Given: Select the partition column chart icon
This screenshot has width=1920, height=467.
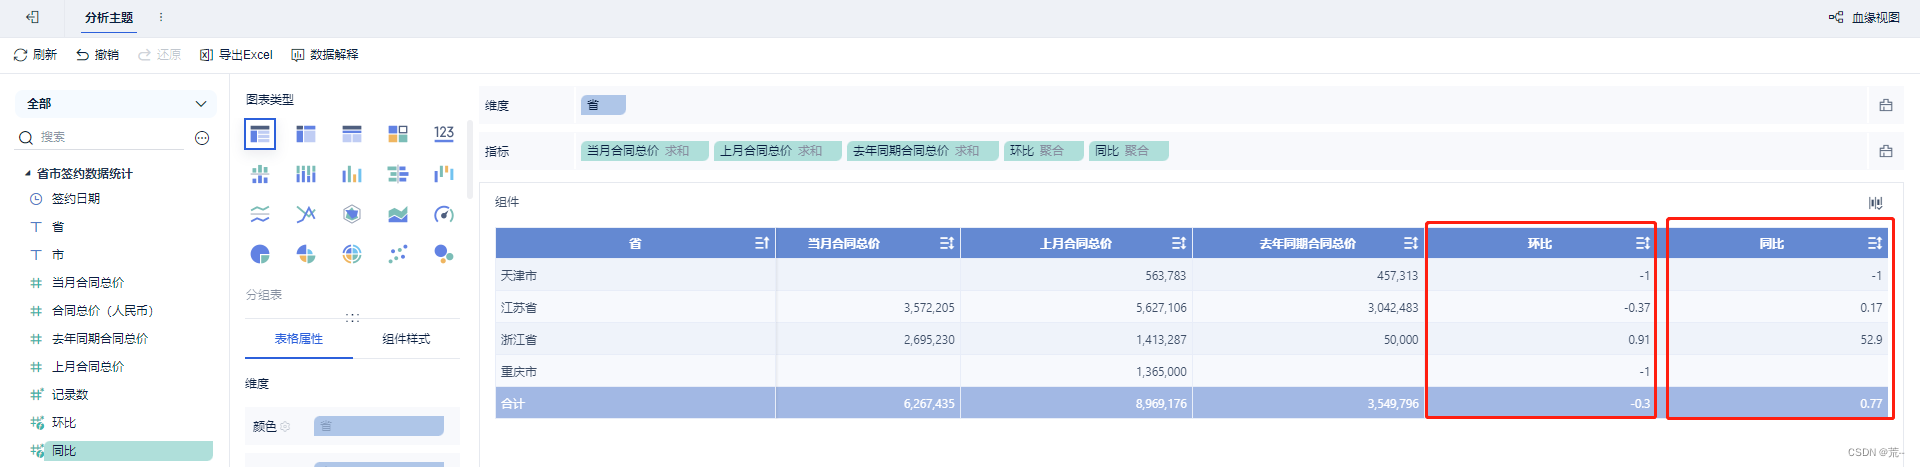Looking at the screenshot, I should [x=260, y=174].
